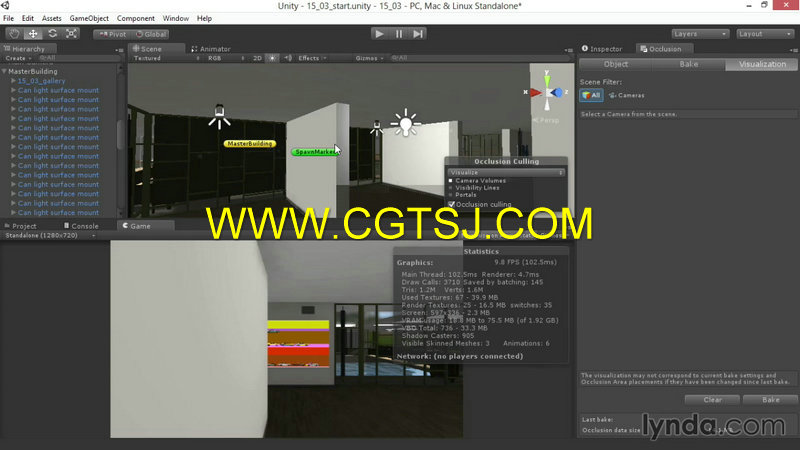This screenshot has width=800, height=450.
Task: Open the File menu
Action: pyautogui.click(x=8, y=18)
